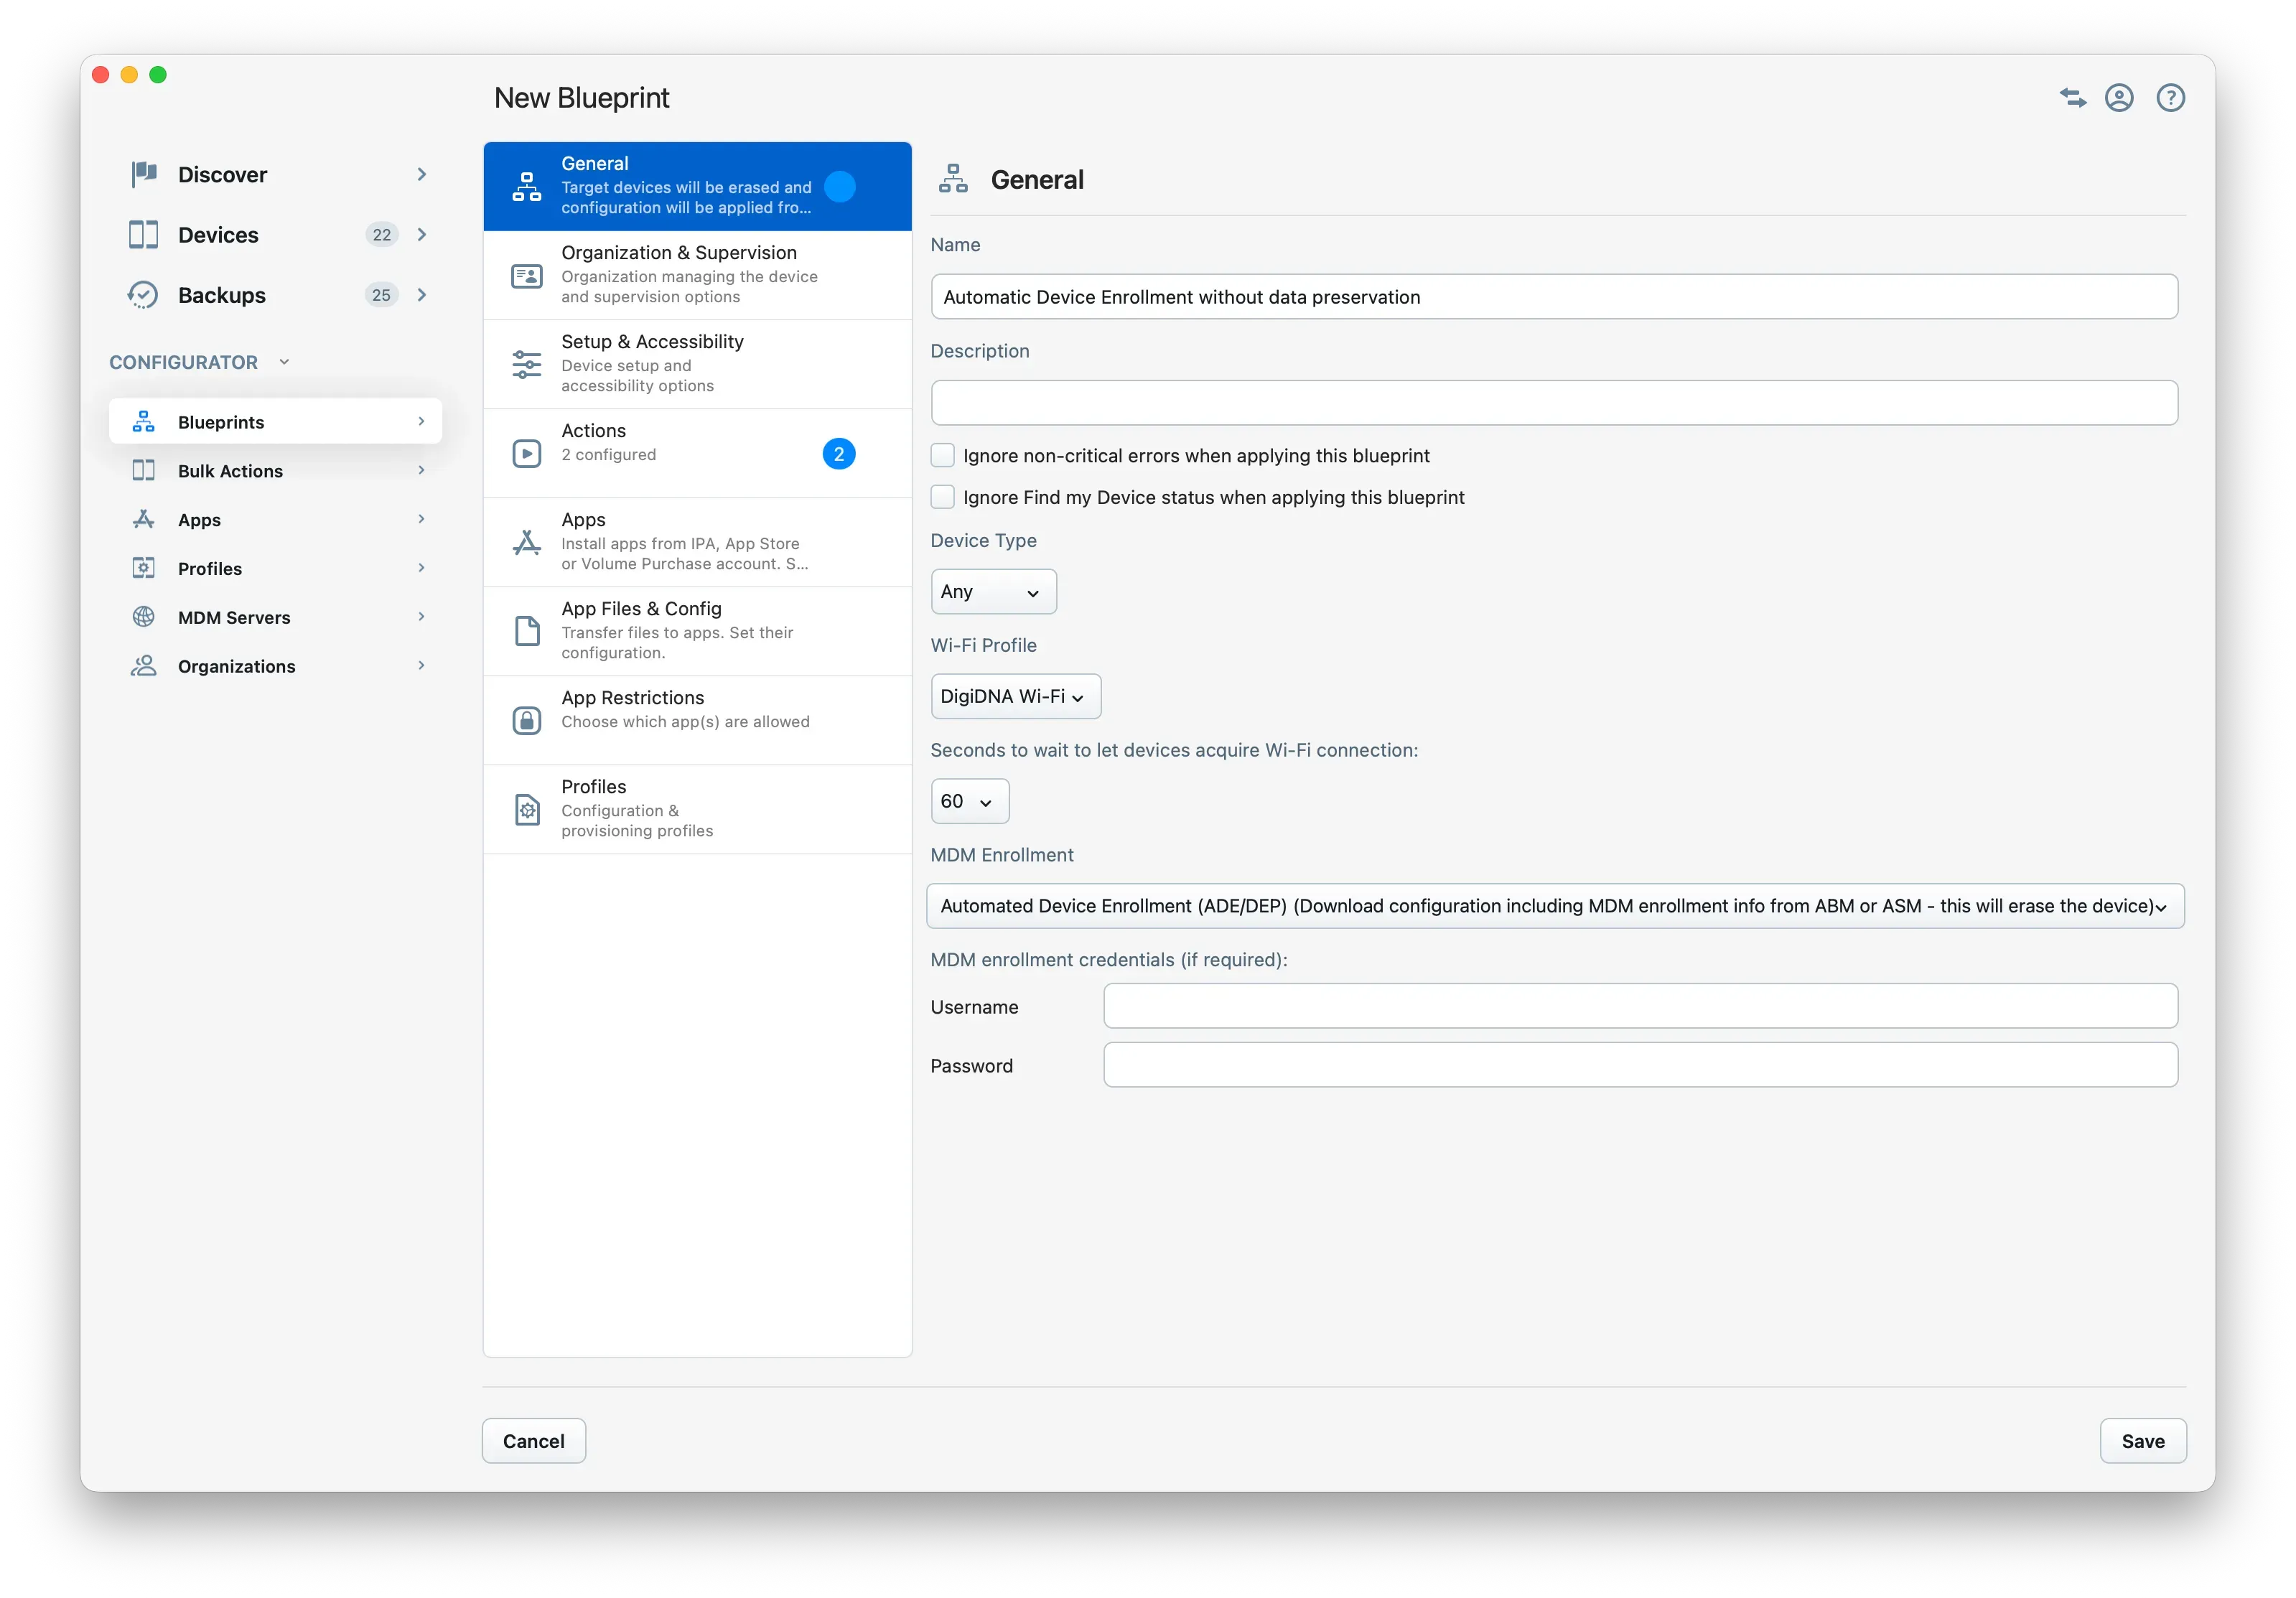
Task: Expand the Devices chevron
Action: pos(422,234)
